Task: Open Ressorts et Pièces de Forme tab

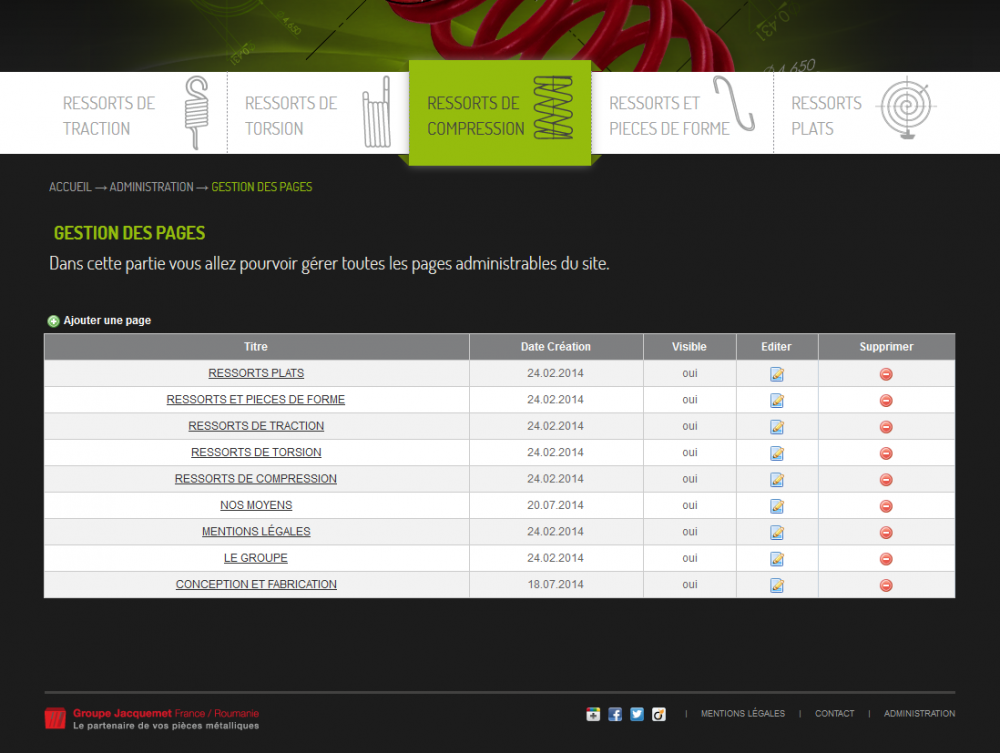Action: (x=681, y=114)
